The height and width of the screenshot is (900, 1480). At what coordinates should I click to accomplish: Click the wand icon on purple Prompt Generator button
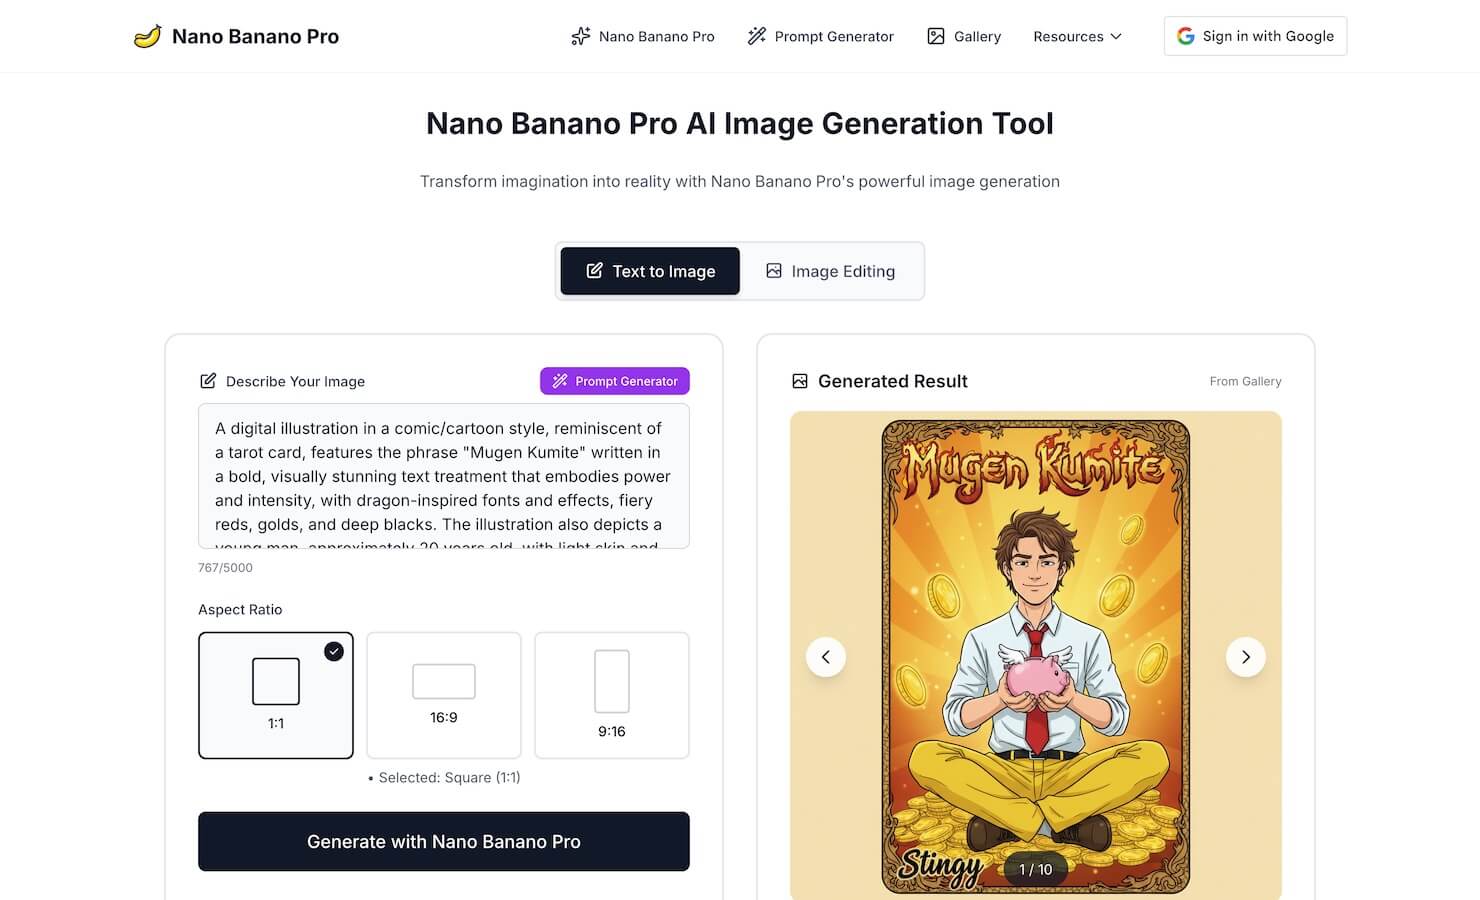coord(559,381)
